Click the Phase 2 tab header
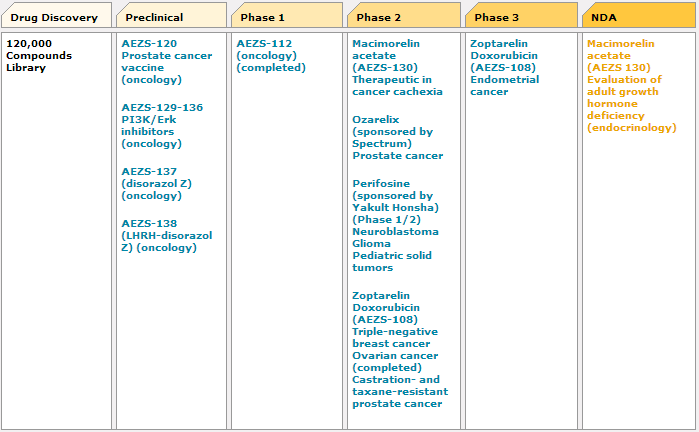 [379, 17]
